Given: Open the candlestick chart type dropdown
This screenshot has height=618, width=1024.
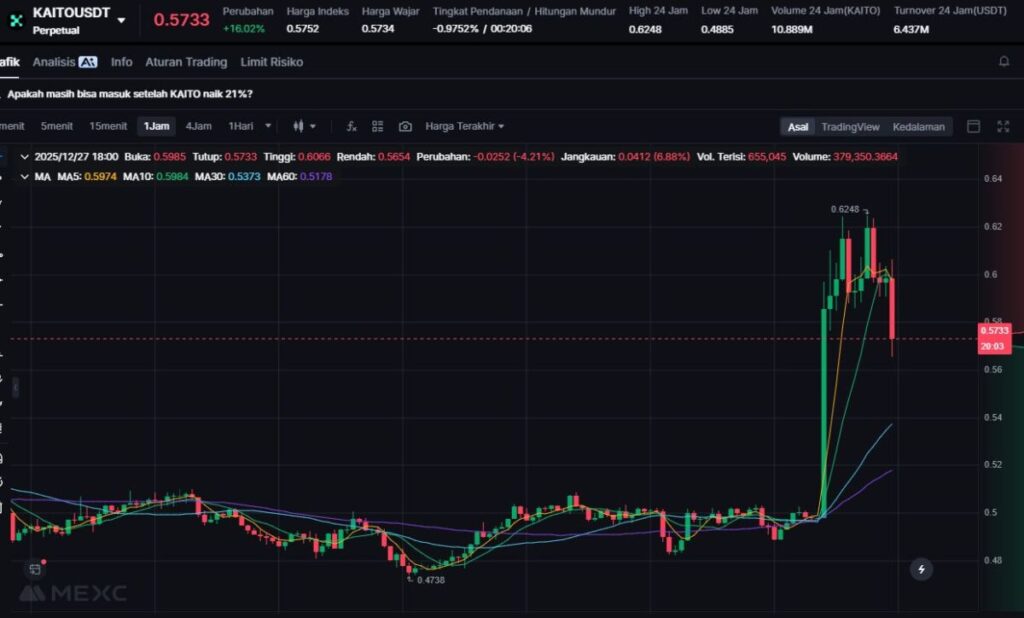Looking at the screenshot, I should click(304, 126).
